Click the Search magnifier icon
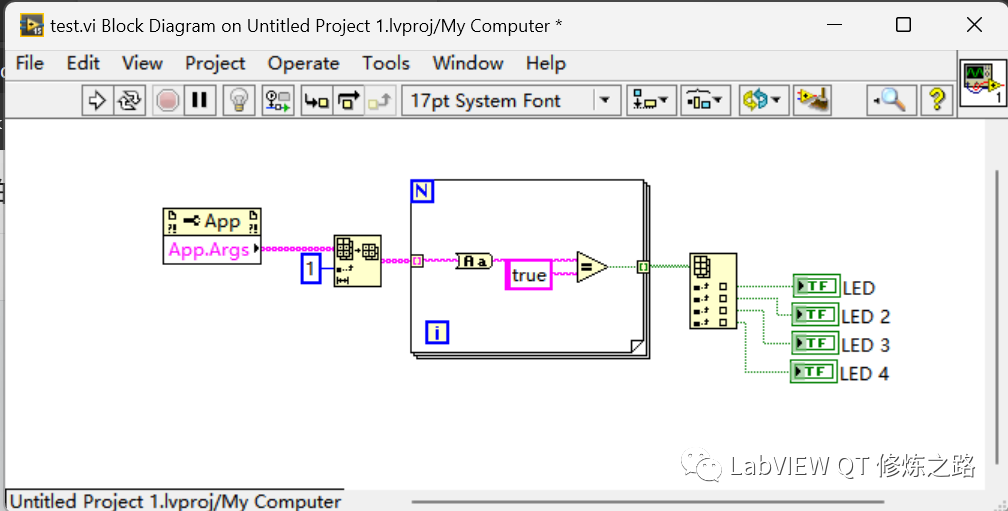1008x511 pixels. [891, 100]
